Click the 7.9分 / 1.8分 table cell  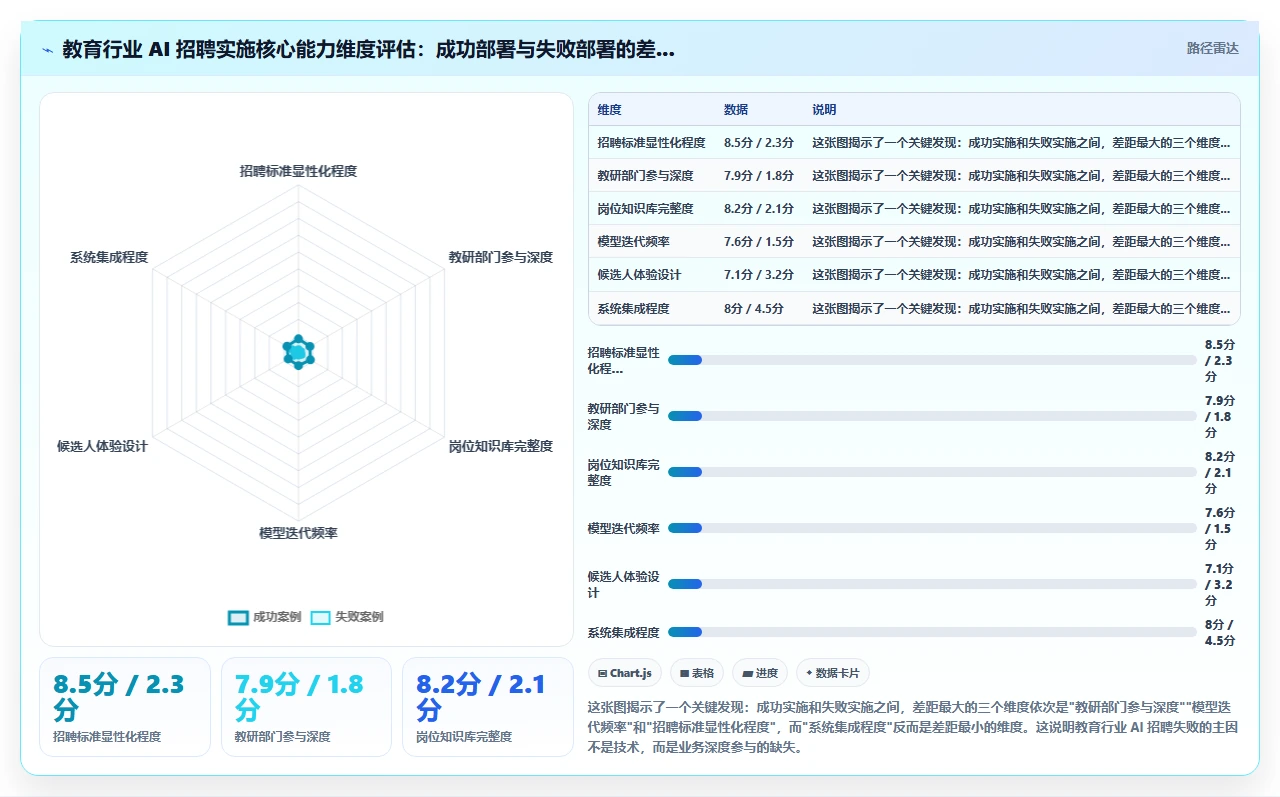tap(759, 176)
